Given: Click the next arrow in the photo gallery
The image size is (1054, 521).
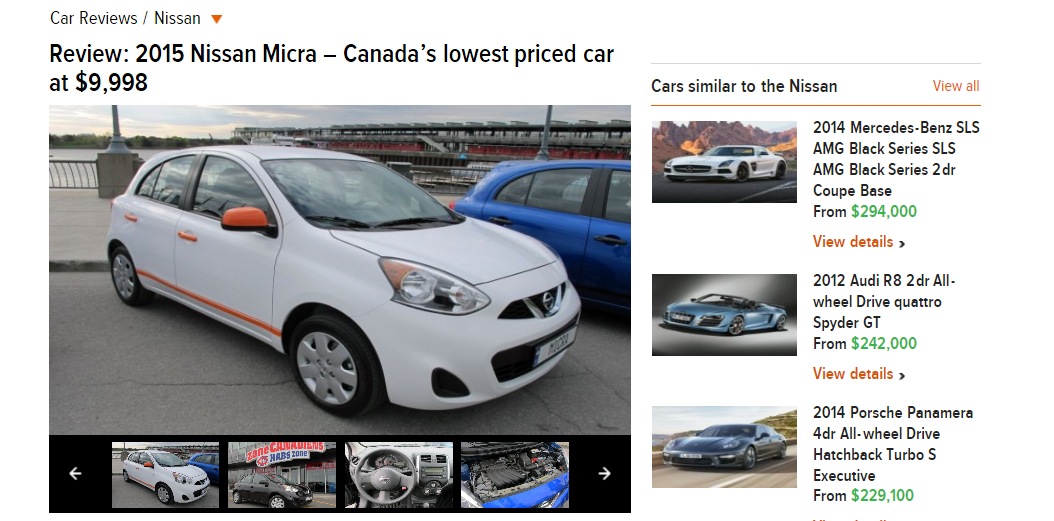Looking at the screenshot, I should point(604,474).
